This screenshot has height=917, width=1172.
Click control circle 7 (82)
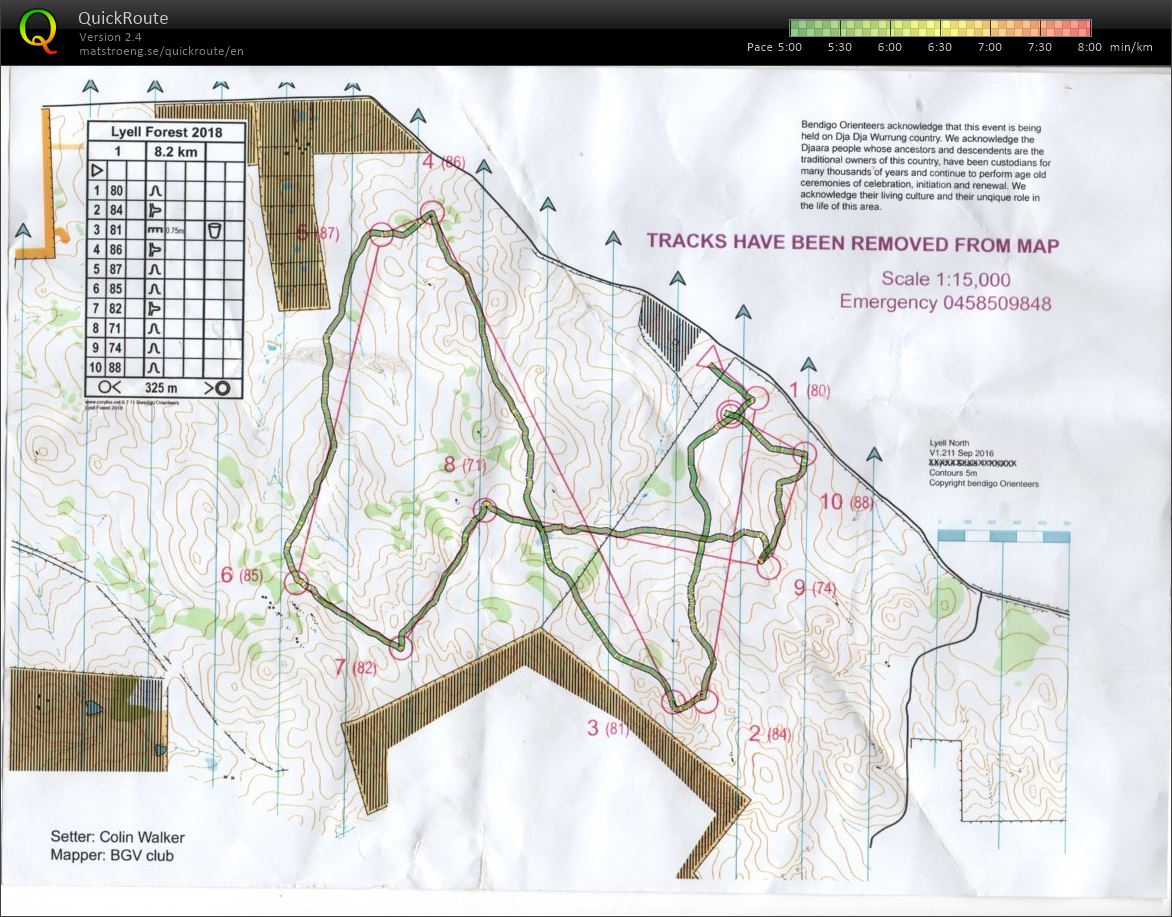(x=400, y=647)
